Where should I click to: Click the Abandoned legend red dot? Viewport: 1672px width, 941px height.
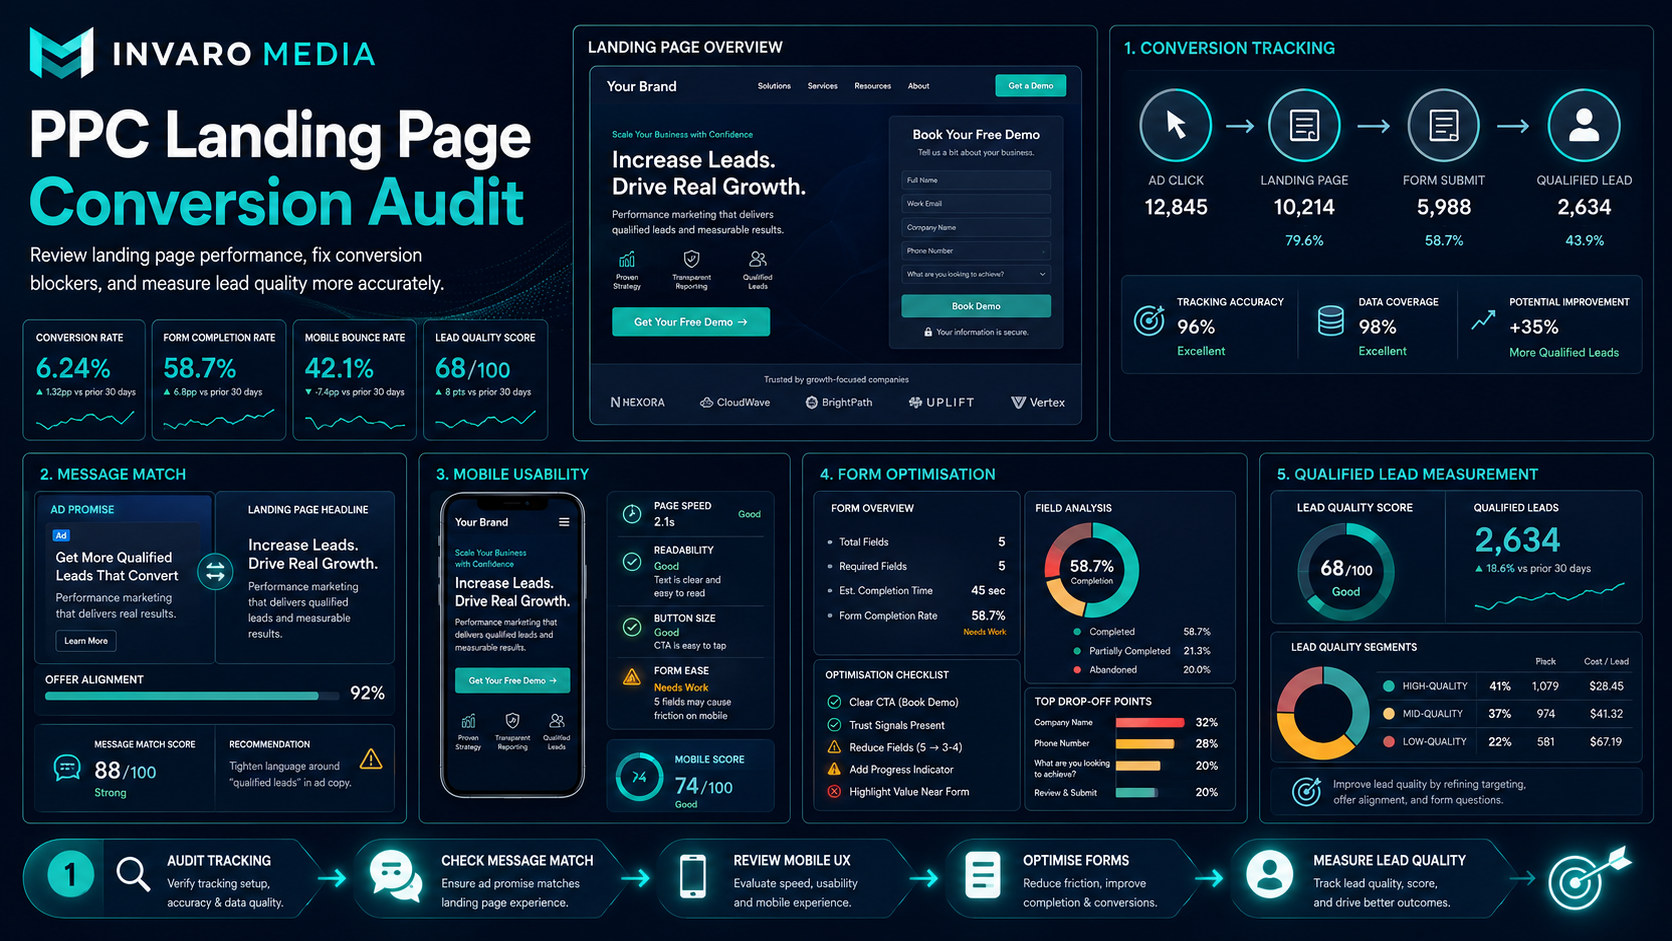1077,670
